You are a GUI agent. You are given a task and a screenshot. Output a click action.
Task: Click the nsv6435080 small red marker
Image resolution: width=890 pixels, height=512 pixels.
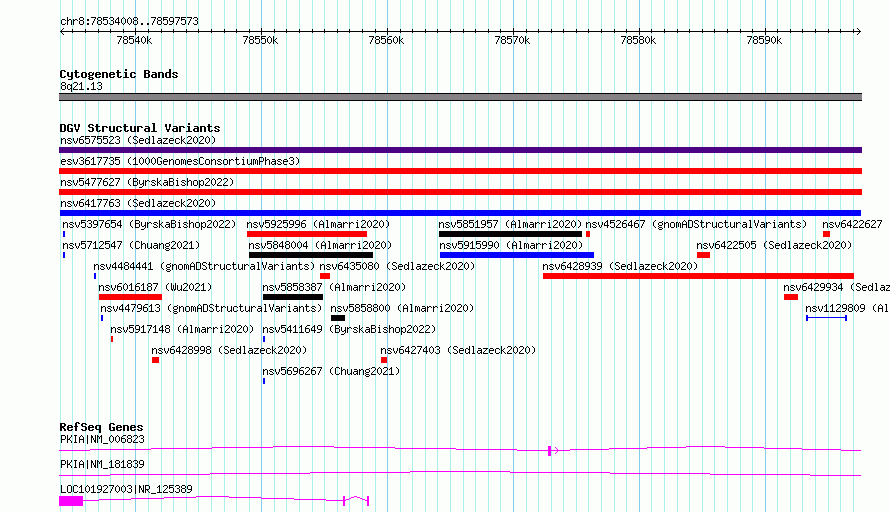pyautogui.click(x=325, y=276)
